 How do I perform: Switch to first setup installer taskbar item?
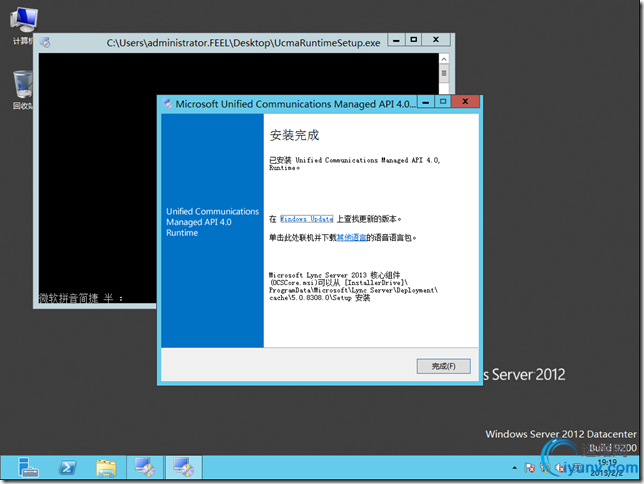pyautogui.click(x=145, y=467)
